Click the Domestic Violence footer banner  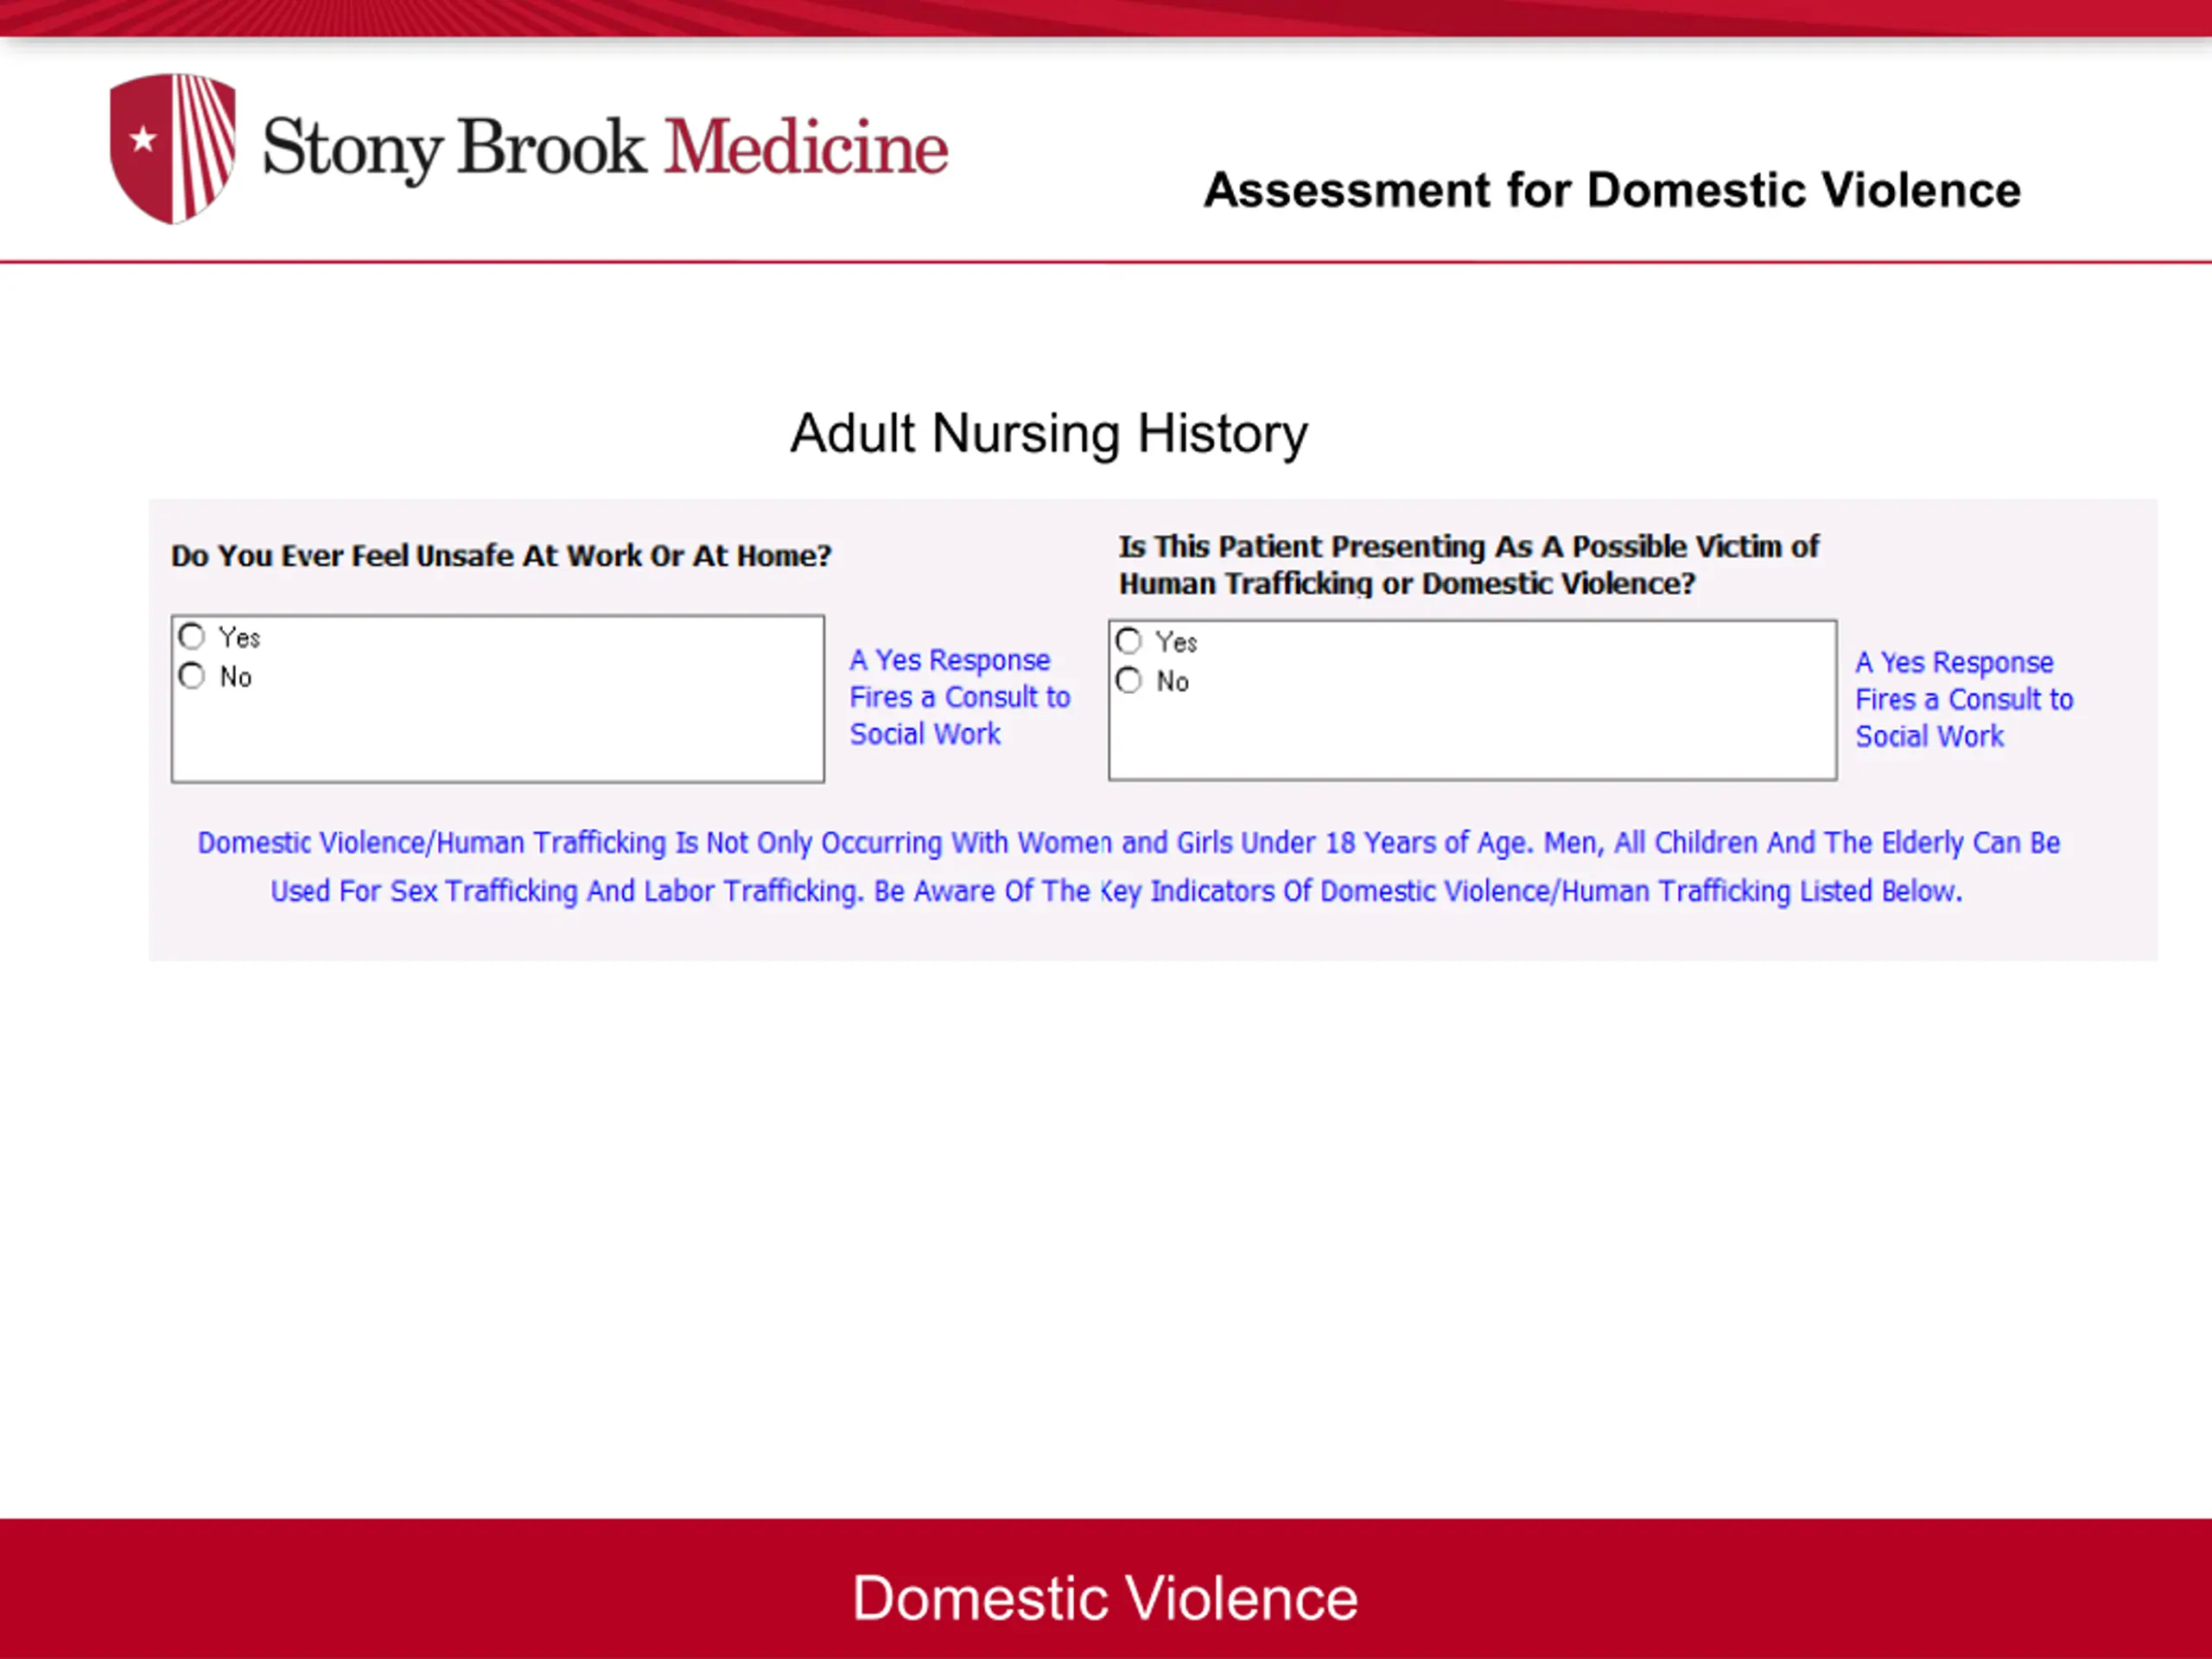click(1106, 1589)
